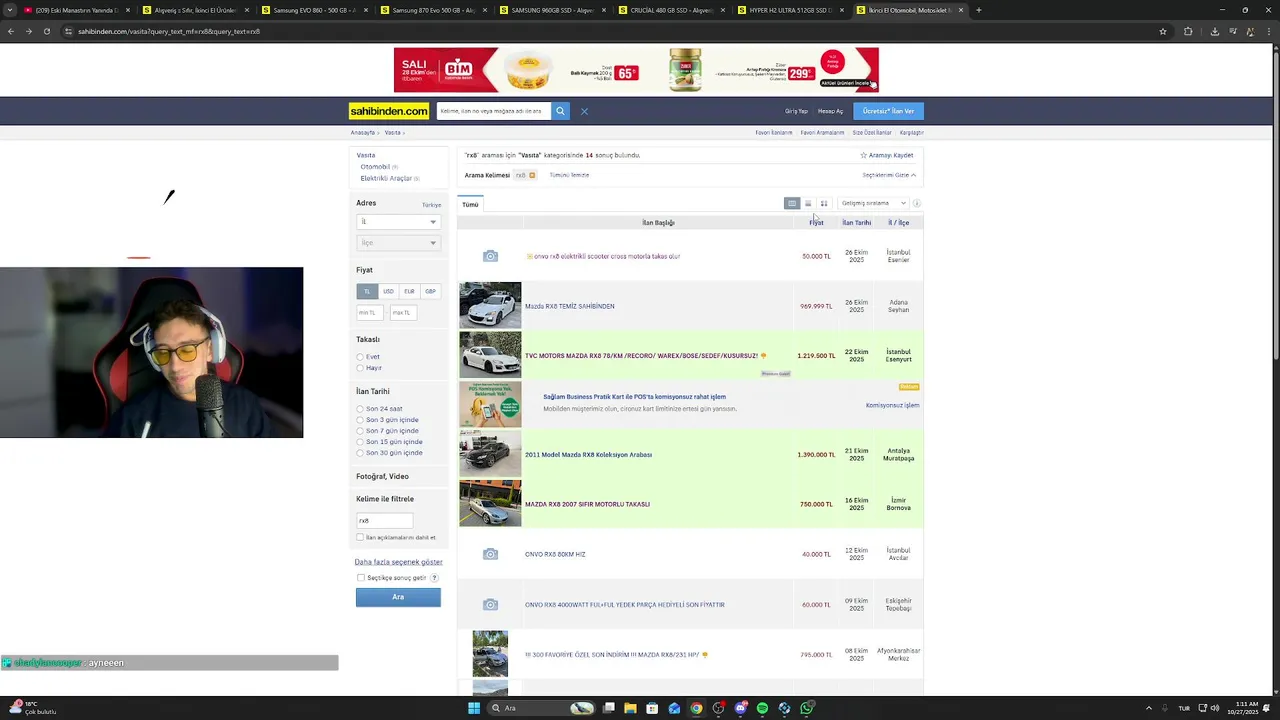The height and width of the screenshot is (720, 1280).
Task: Open Spotify from the taskbar
Action: (x=762, y=708)
